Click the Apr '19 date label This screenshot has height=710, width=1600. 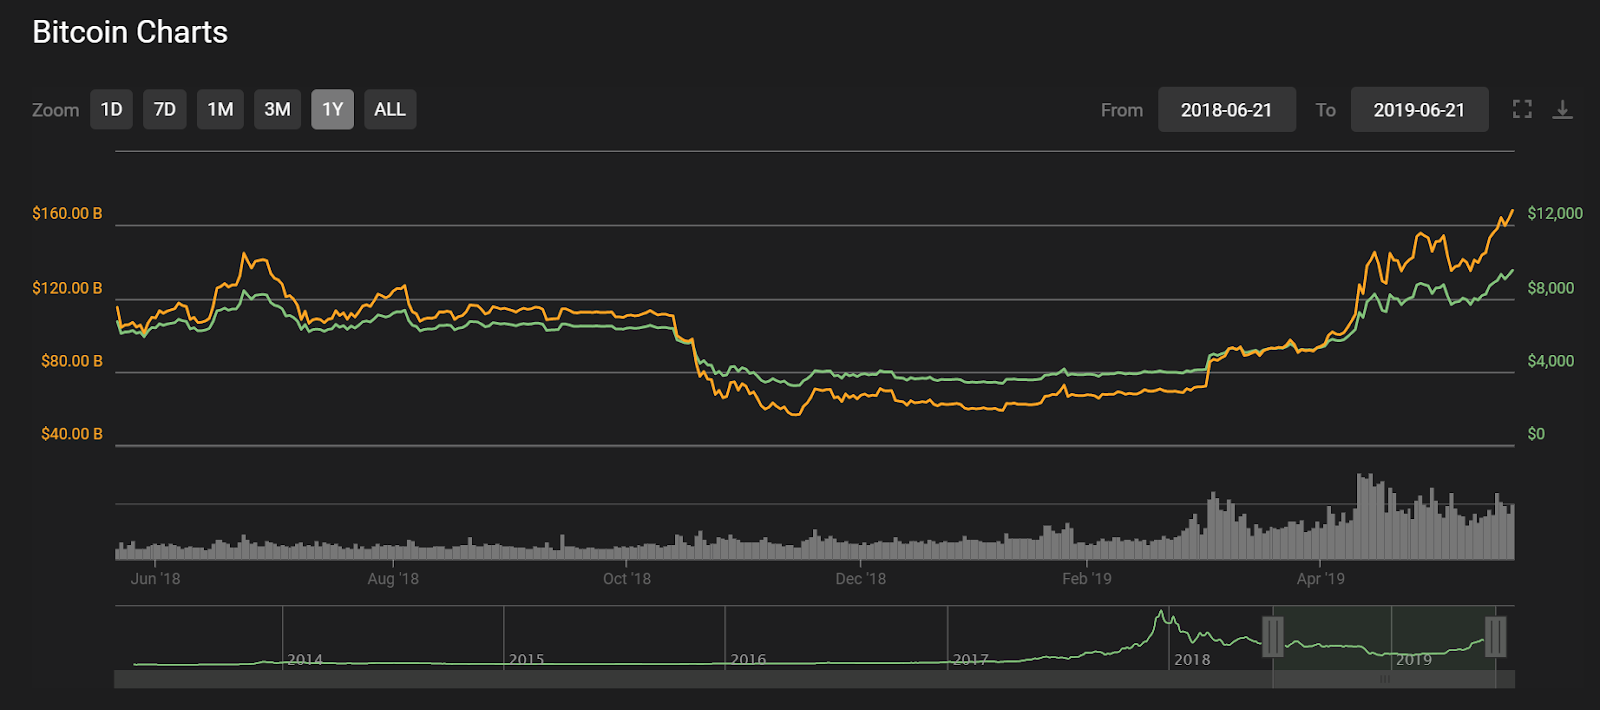click(1321, 578)
